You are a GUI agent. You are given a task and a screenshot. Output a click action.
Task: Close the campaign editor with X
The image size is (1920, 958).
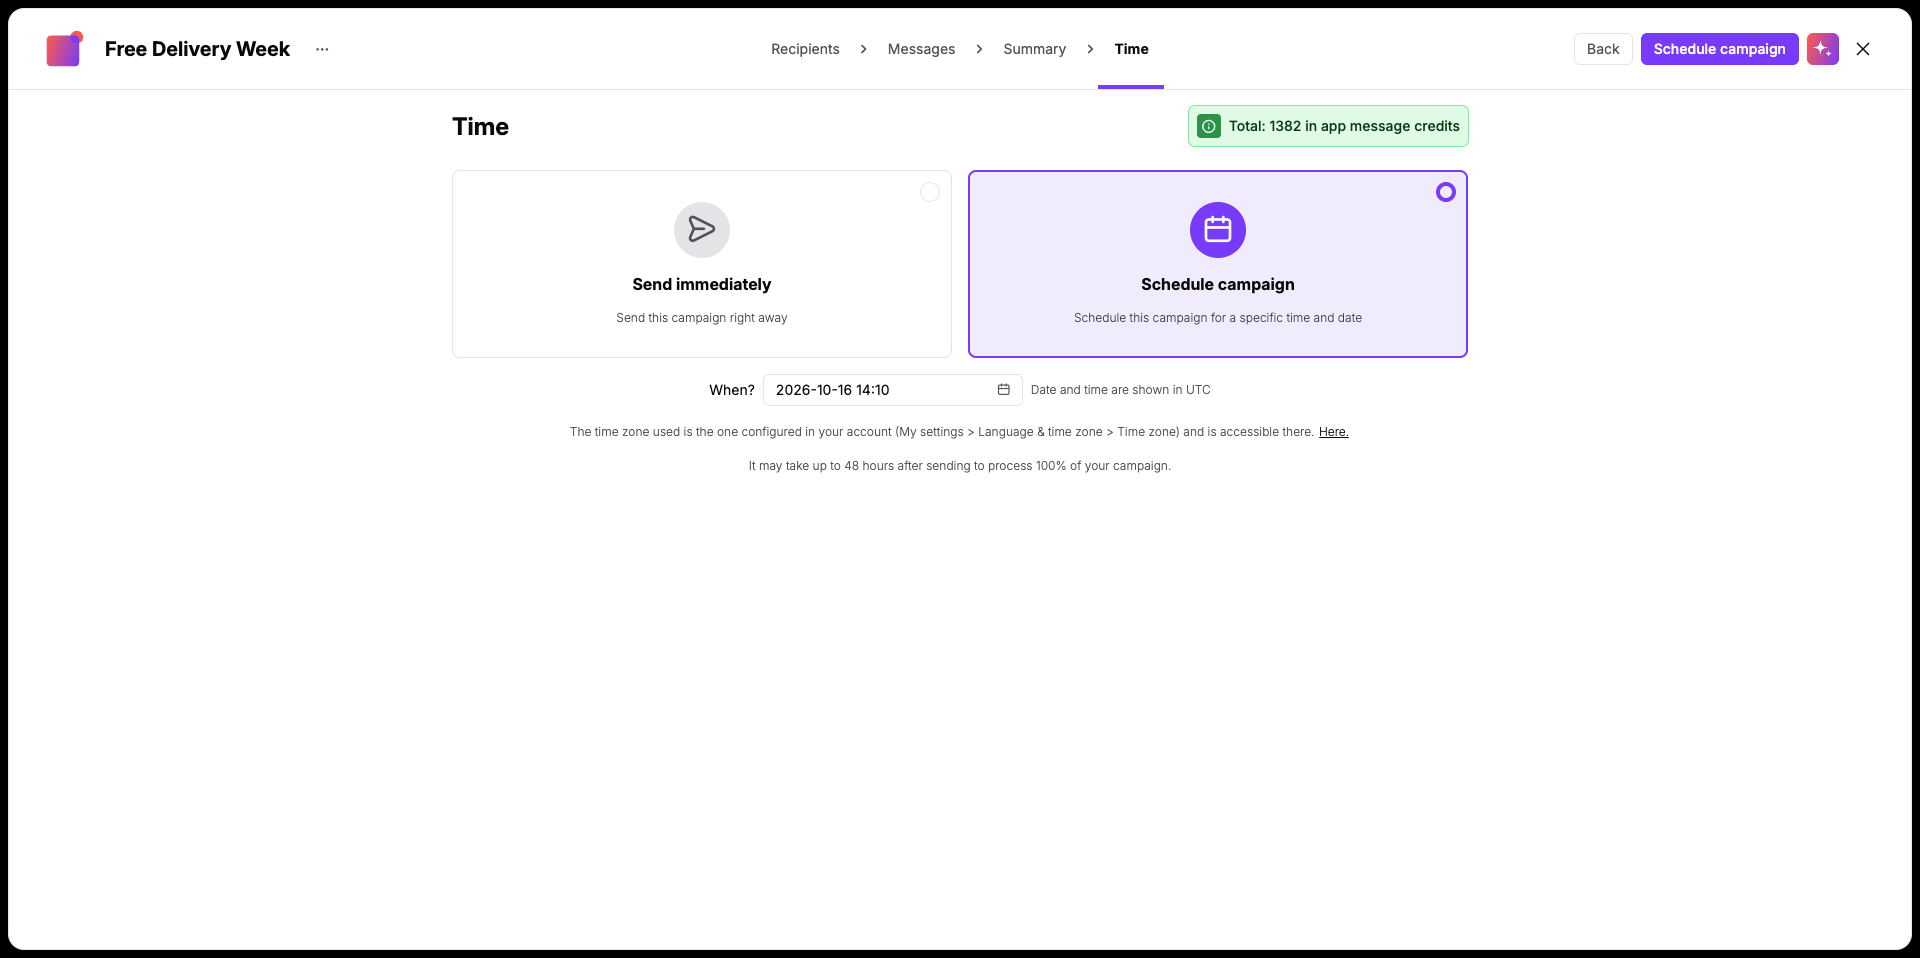1862,49
